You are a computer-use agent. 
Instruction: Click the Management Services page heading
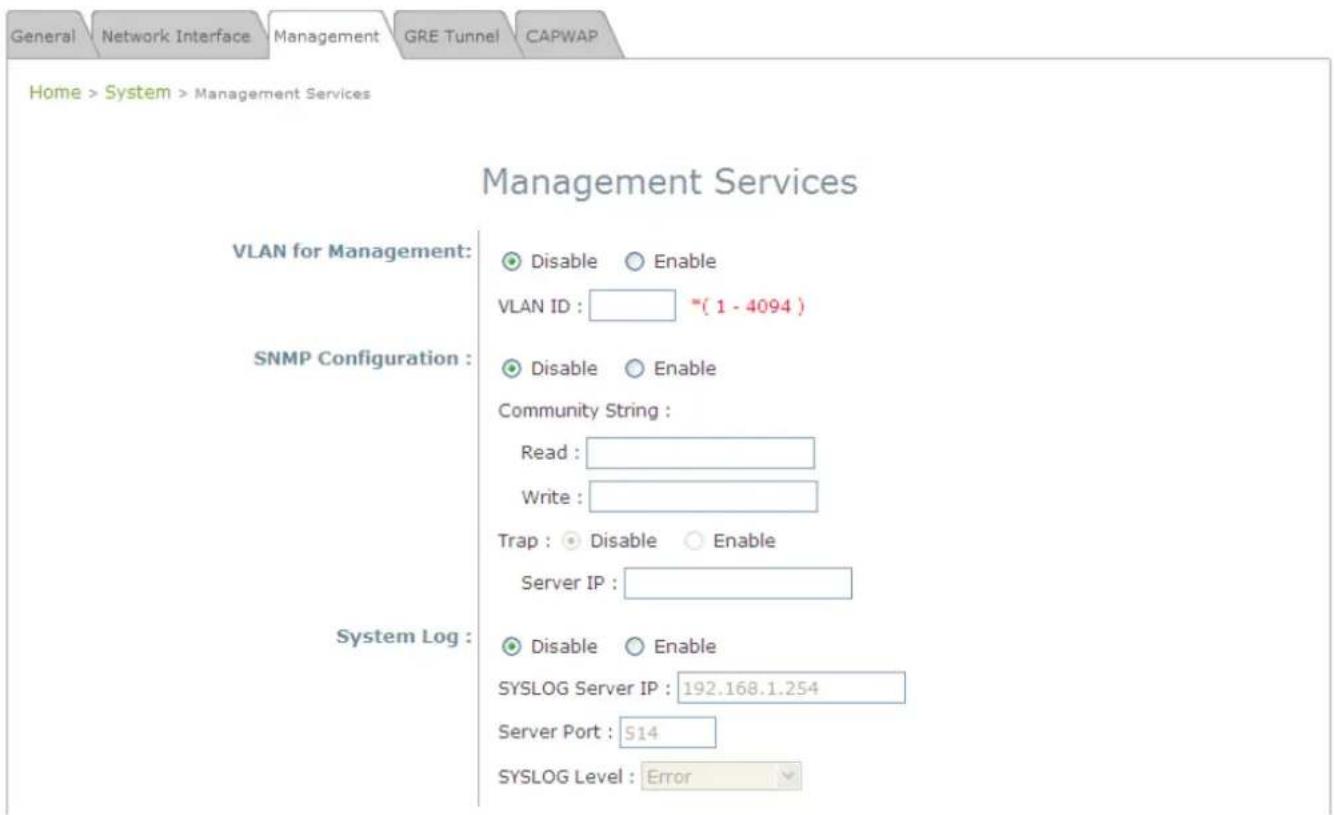(669, 183)
